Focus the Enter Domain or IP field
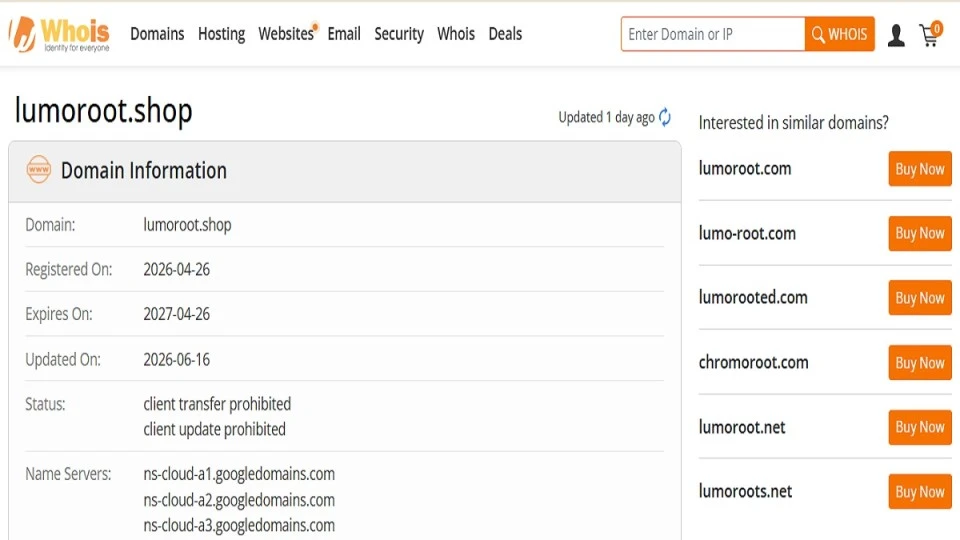The width and height of the screenshot is (960, 540). [713, 34]
